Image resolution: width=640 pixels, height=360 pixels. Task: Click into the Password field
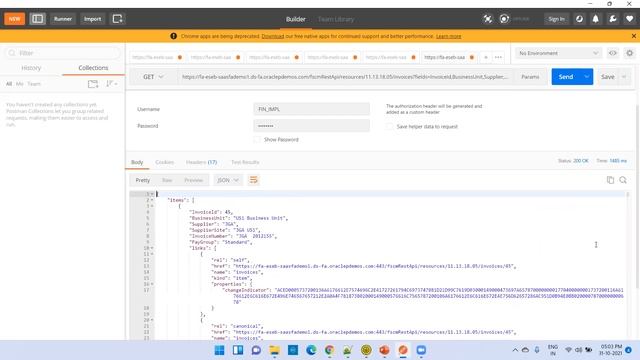311,126
